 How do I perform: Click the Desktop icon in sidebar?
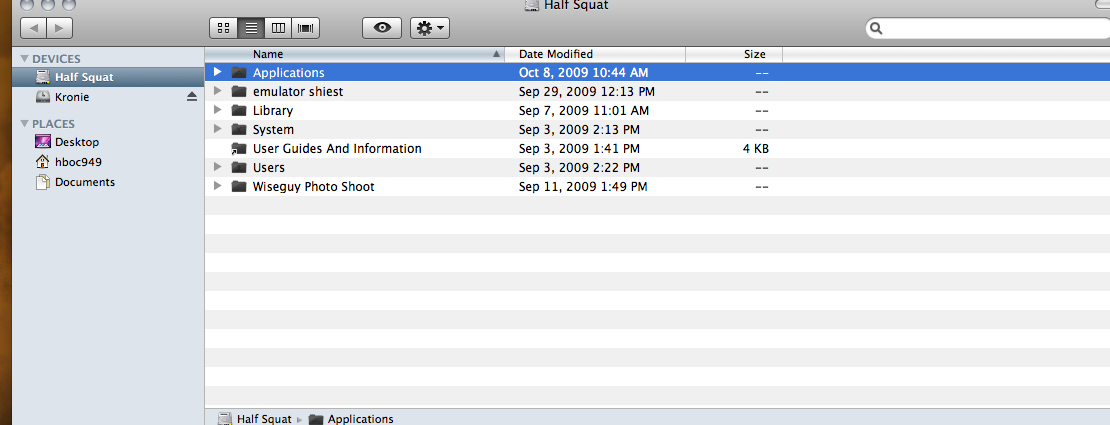tap(42, 142)
